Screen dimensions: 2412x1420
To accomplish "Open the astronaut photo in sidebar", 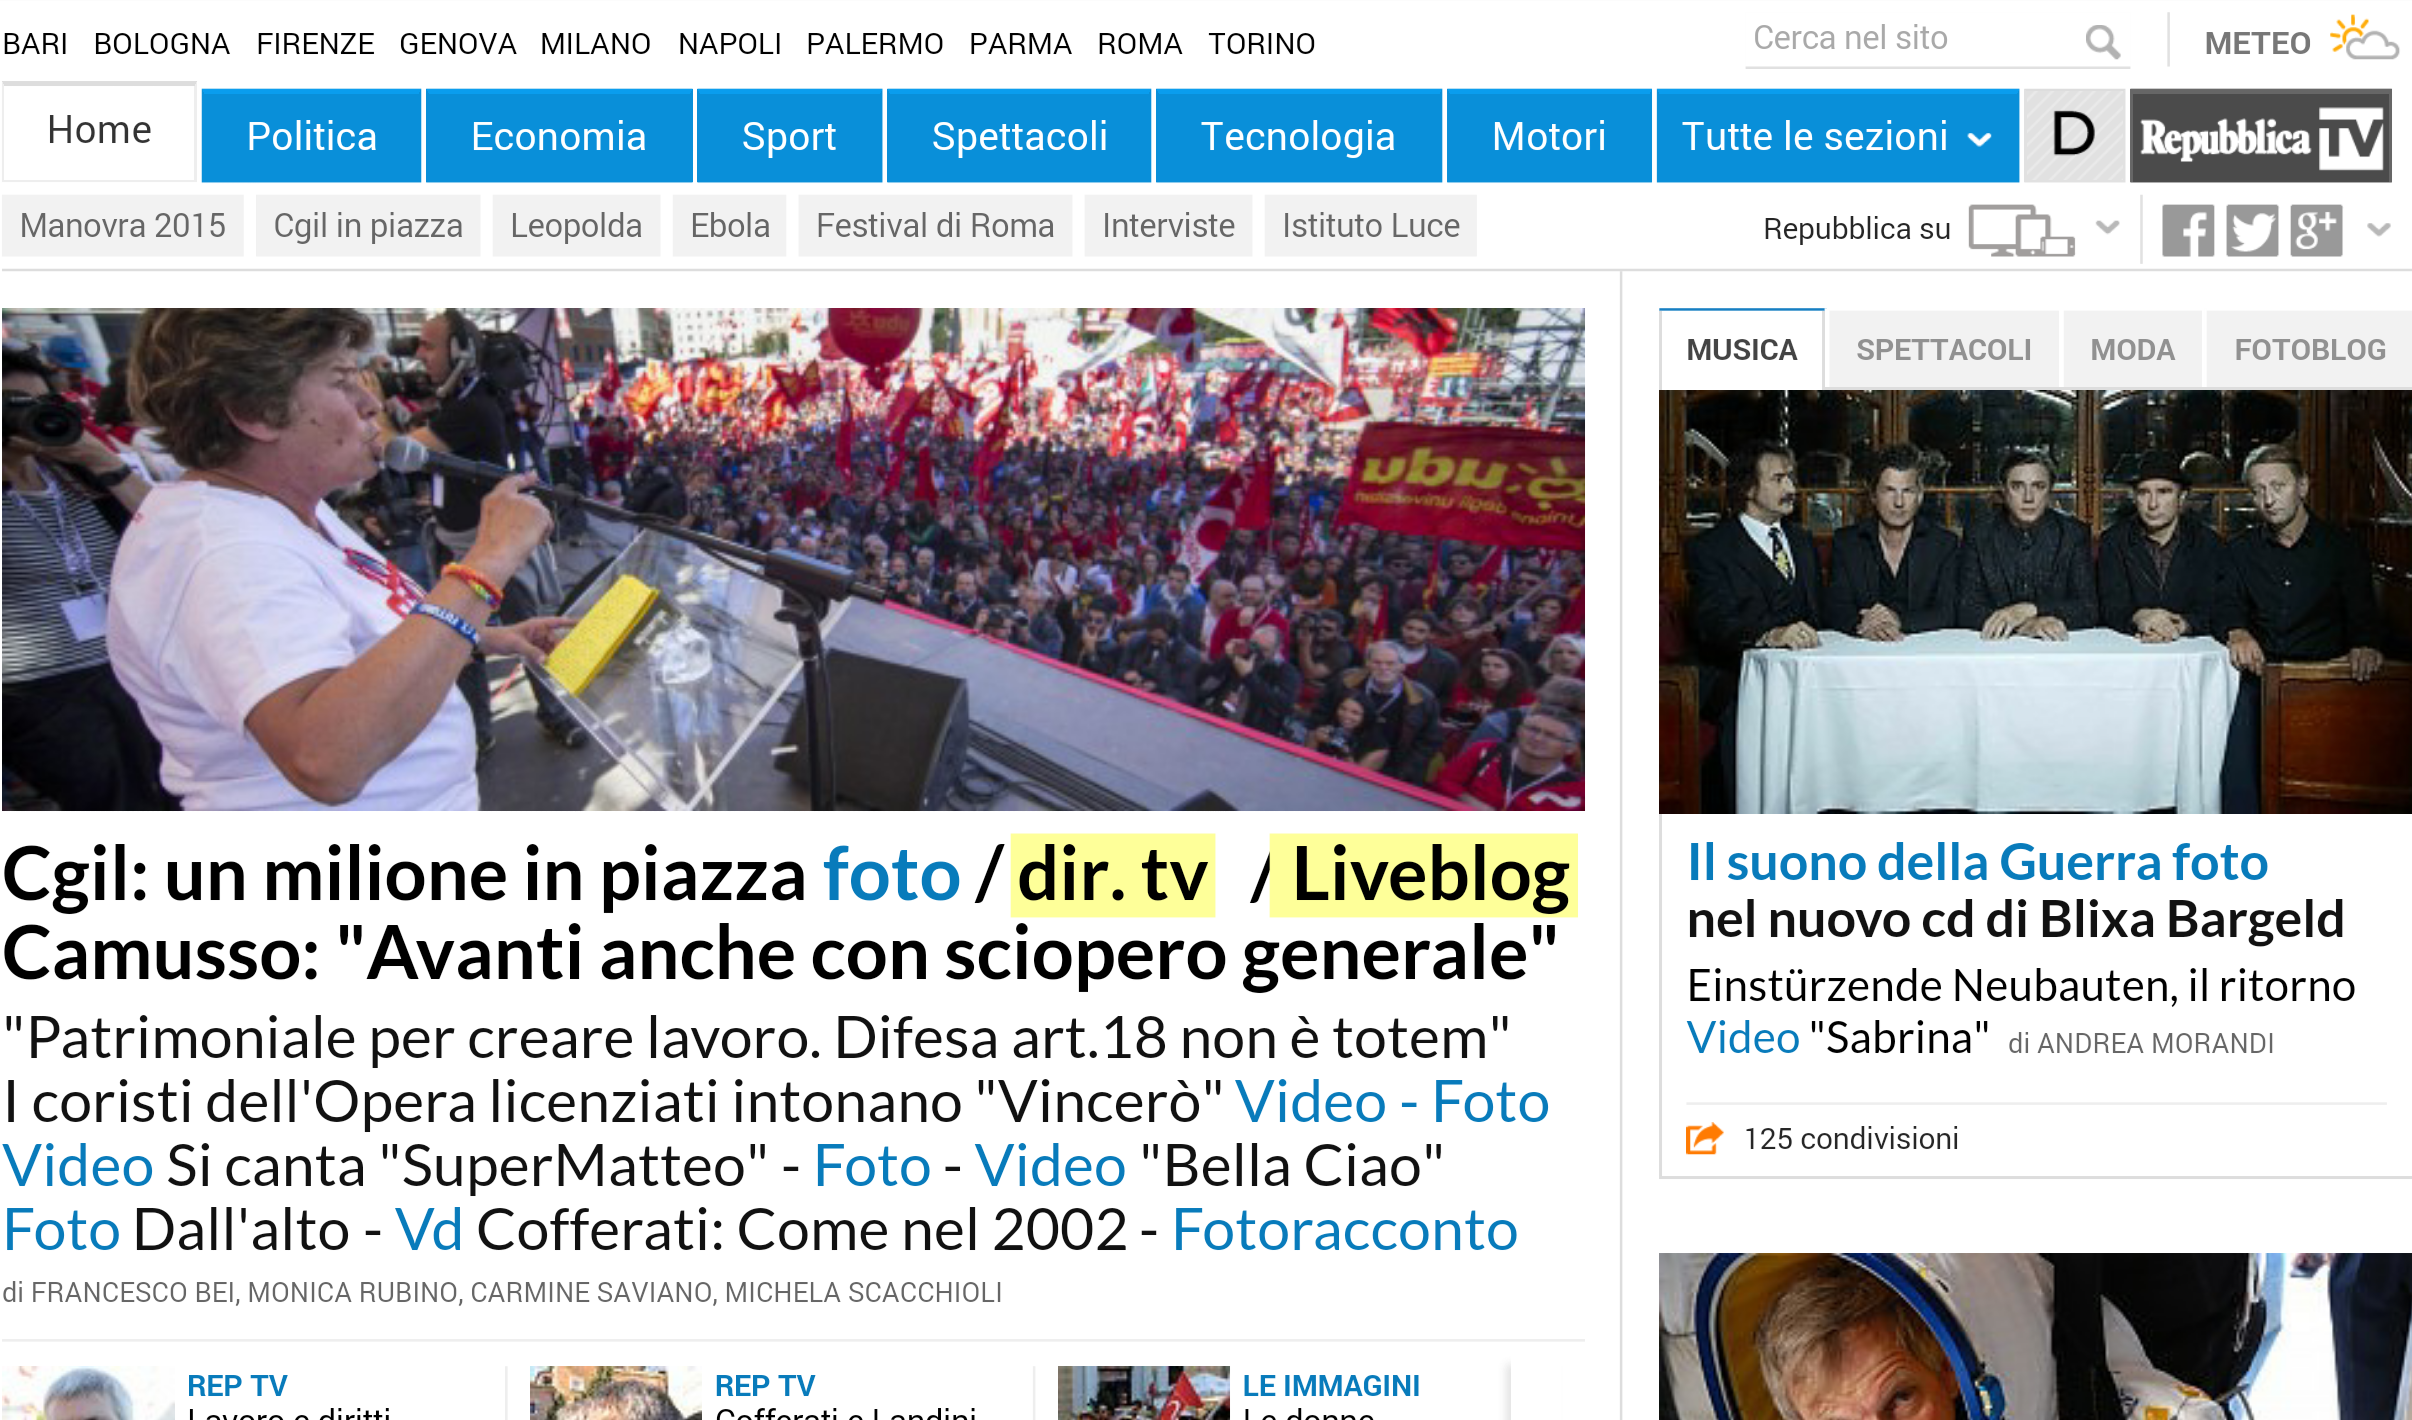I will [2035, 1336].
